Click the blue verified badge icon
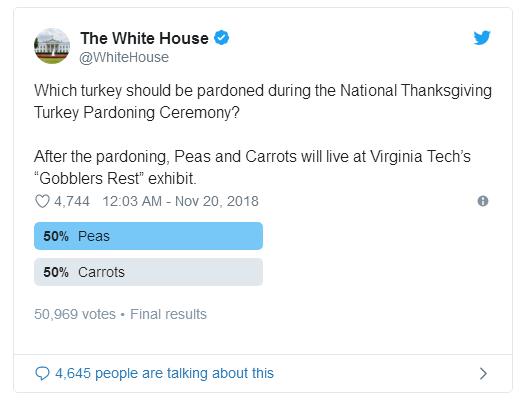 [x=221, y=37]
